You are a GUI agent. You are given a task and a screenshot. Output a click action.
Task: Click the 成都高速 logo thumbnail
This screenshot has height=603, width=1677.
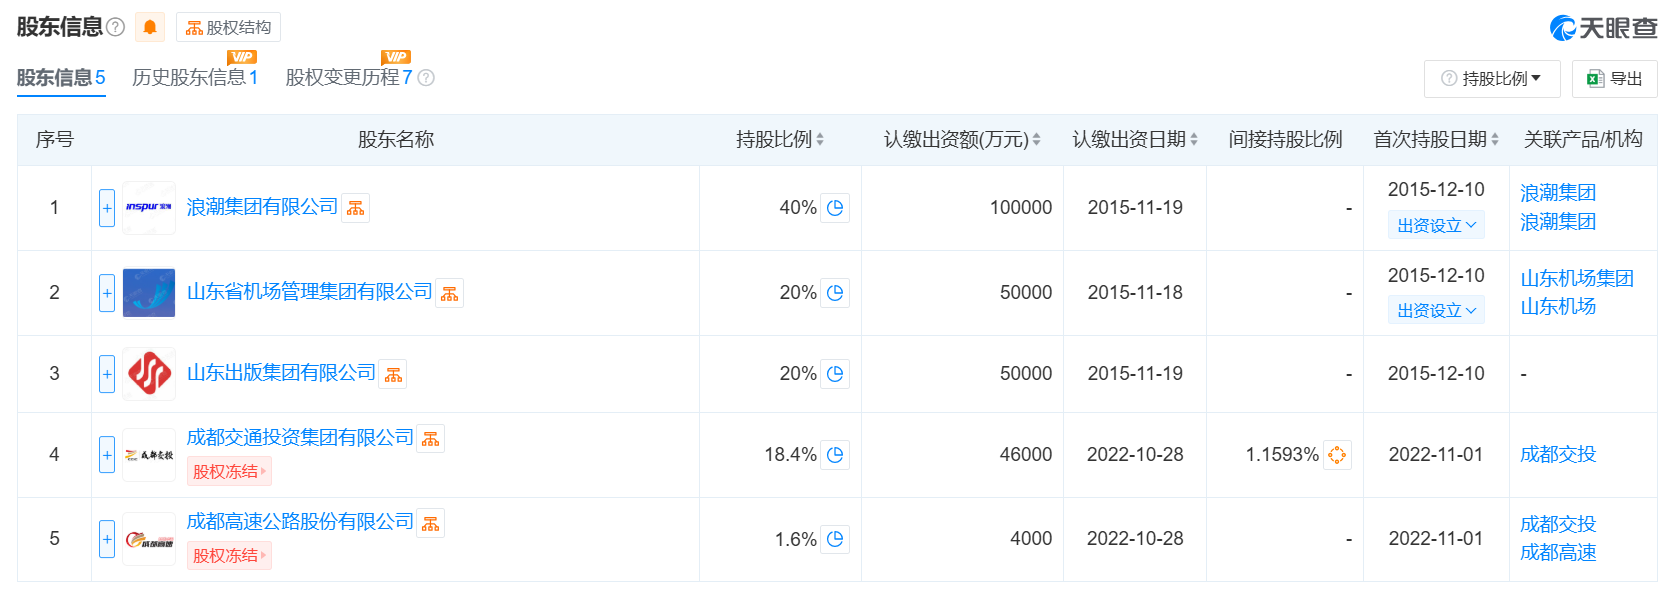coord(149,539)
